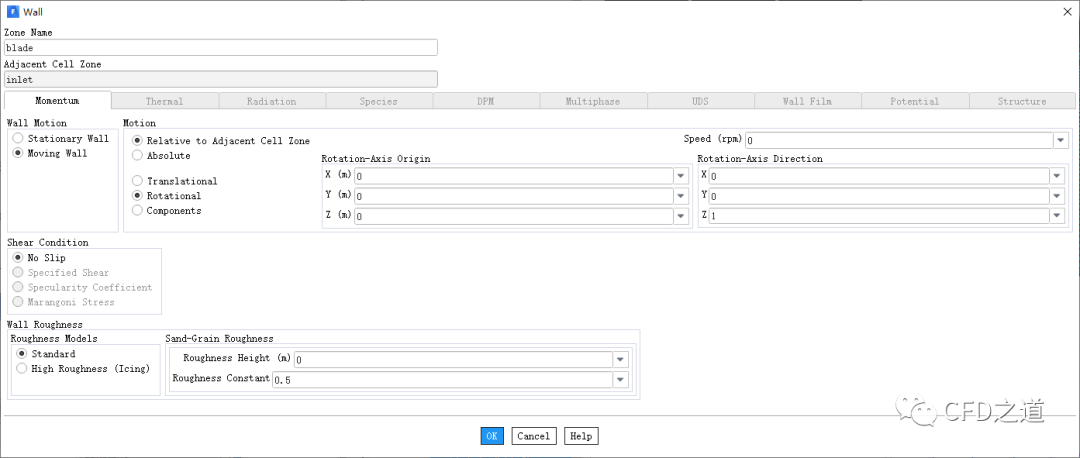This screenshot has width=1080, height=458.
Task: Expand the Roughness Height dropdown arrow
Action: click(x=621, y=360)
